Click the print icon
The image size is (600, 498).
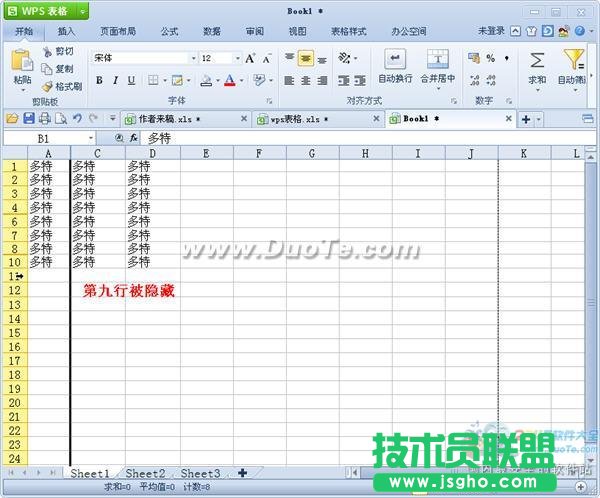(x=45, y=118)
